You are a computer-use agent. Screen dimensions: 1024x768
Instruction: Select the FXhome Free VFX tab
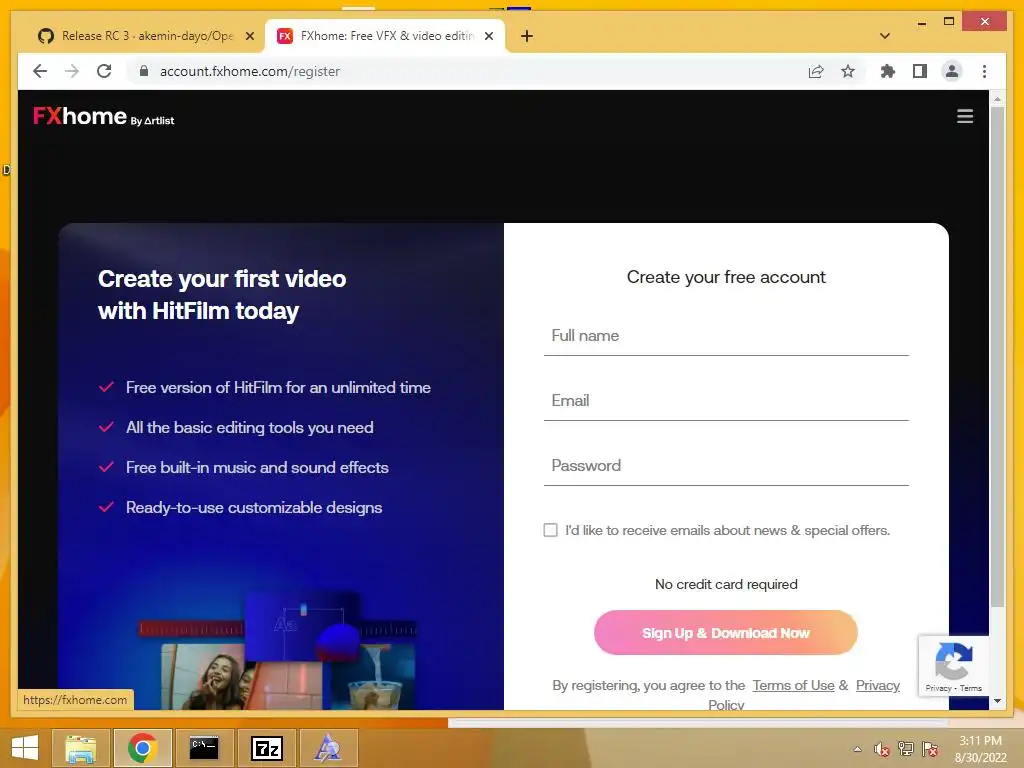[385, 36]
